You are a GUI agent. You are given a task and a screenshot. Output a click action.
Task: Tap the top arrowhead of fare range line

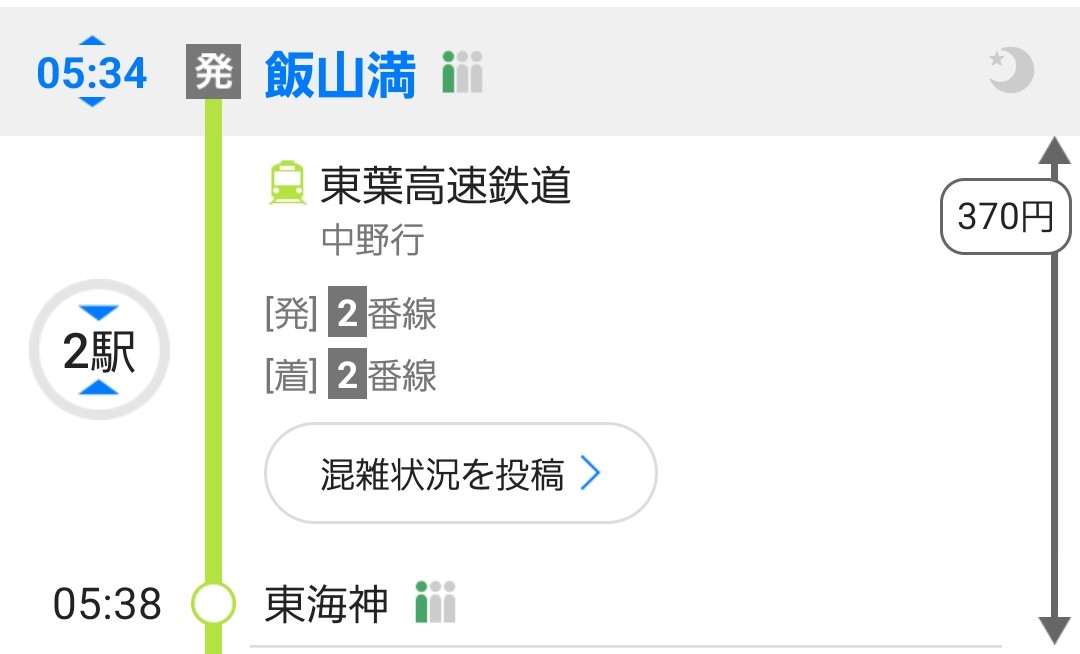click(x=1054, y=152)
